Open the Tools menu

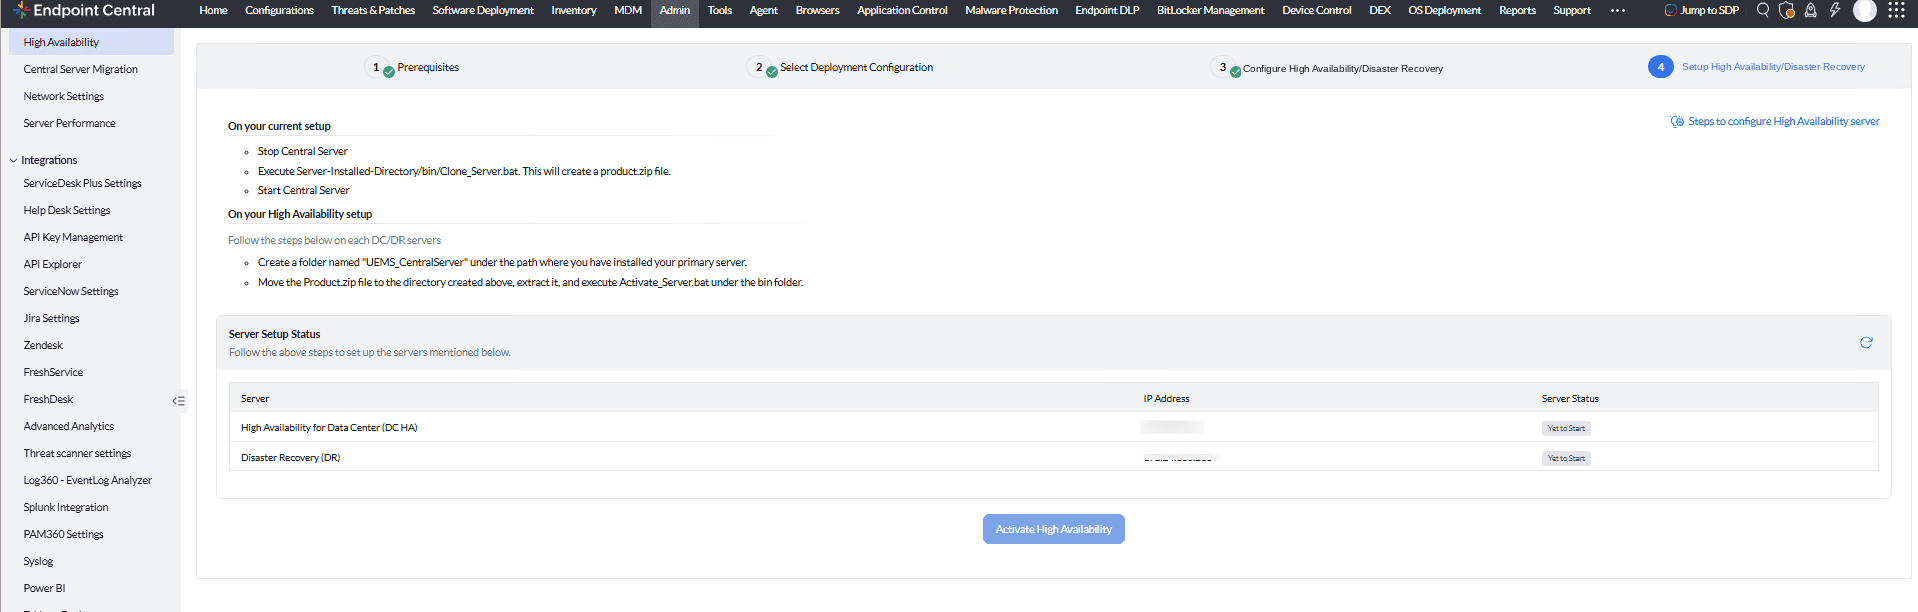tap(720, 10)
